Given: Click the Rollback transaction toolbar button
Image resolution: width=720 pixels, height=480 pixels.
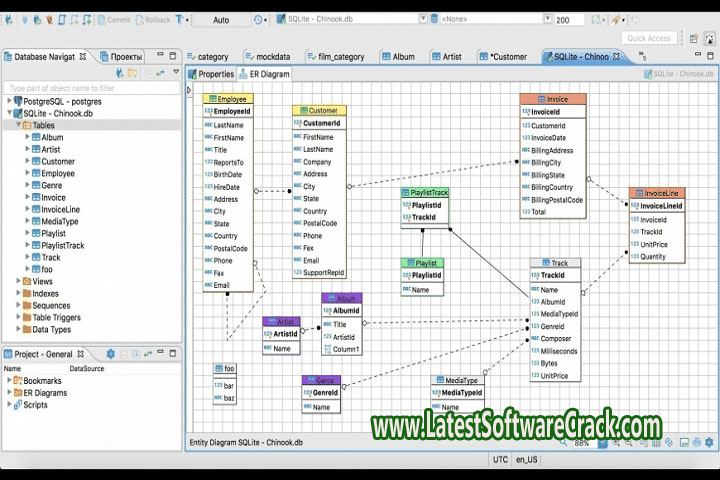Looking at the screenshot, I should pos(151,19).
